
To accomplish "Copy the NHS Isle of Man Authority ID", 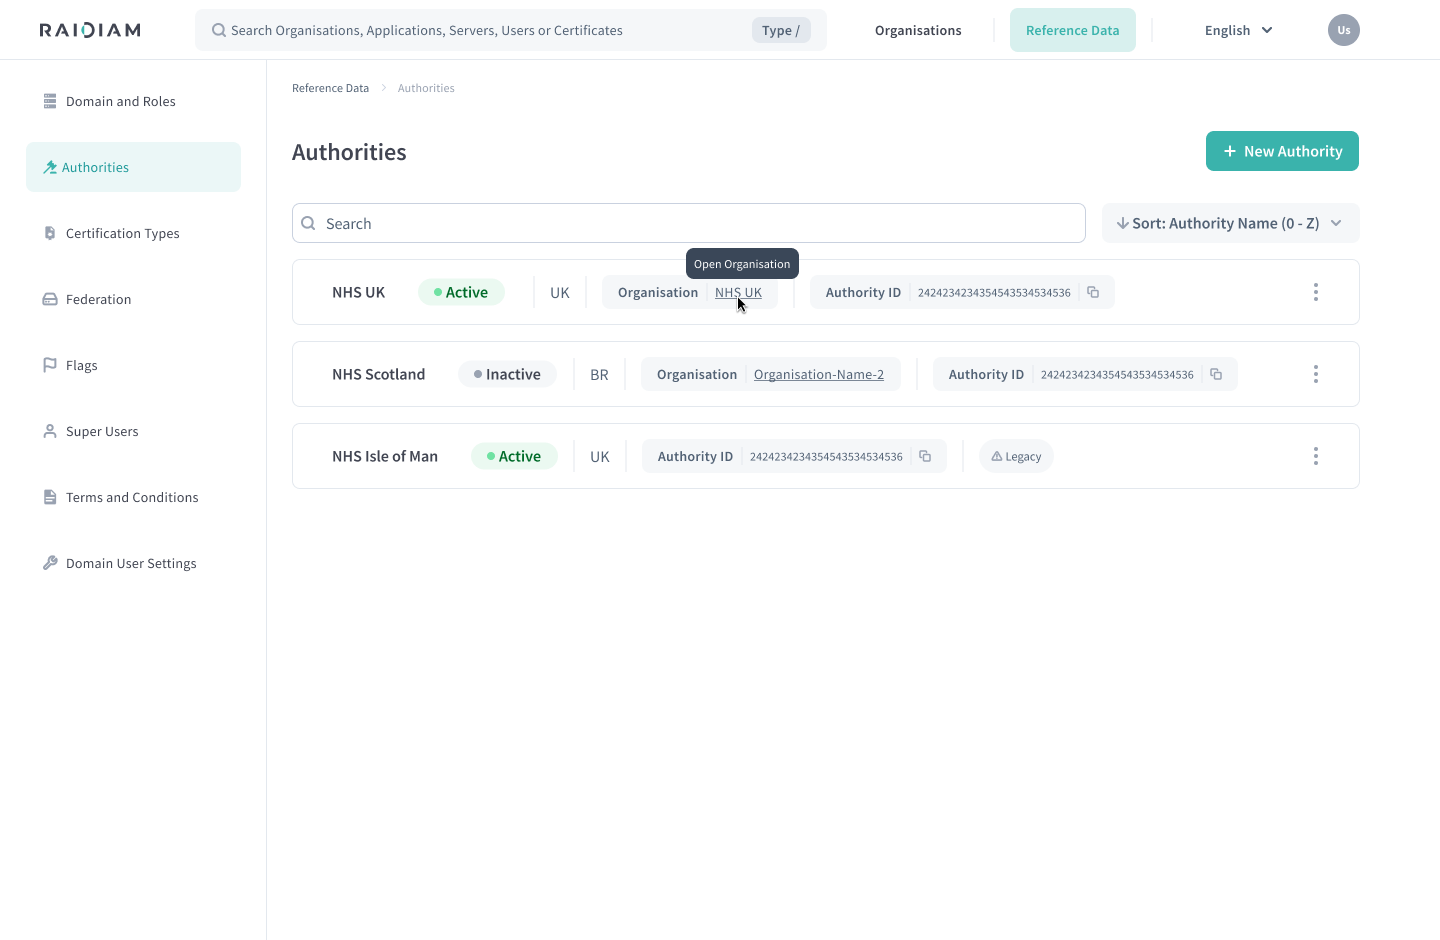I will (x=925, y=456).
